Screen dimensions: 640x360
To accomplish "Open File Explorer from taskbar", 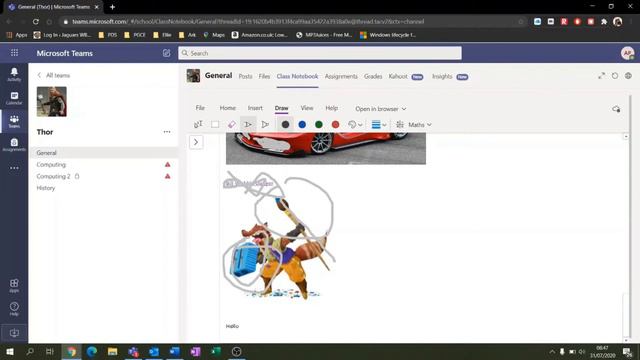I will [x=113, y=351].
